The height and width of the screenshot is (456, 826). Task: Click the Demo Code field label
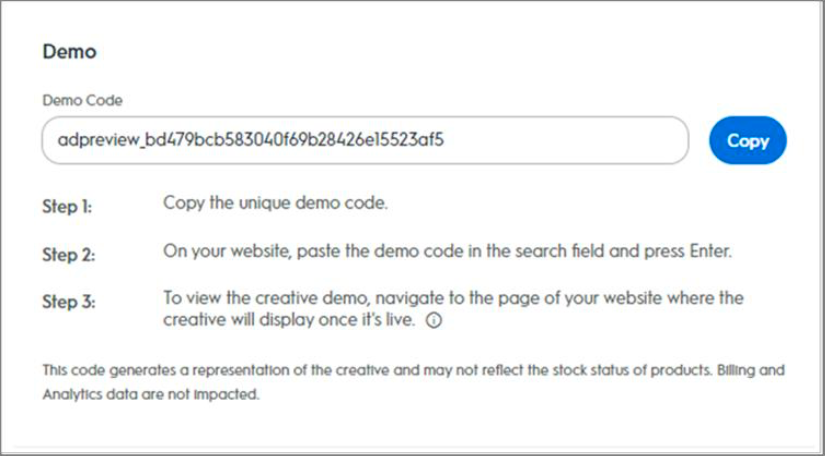tap(82, 100)
